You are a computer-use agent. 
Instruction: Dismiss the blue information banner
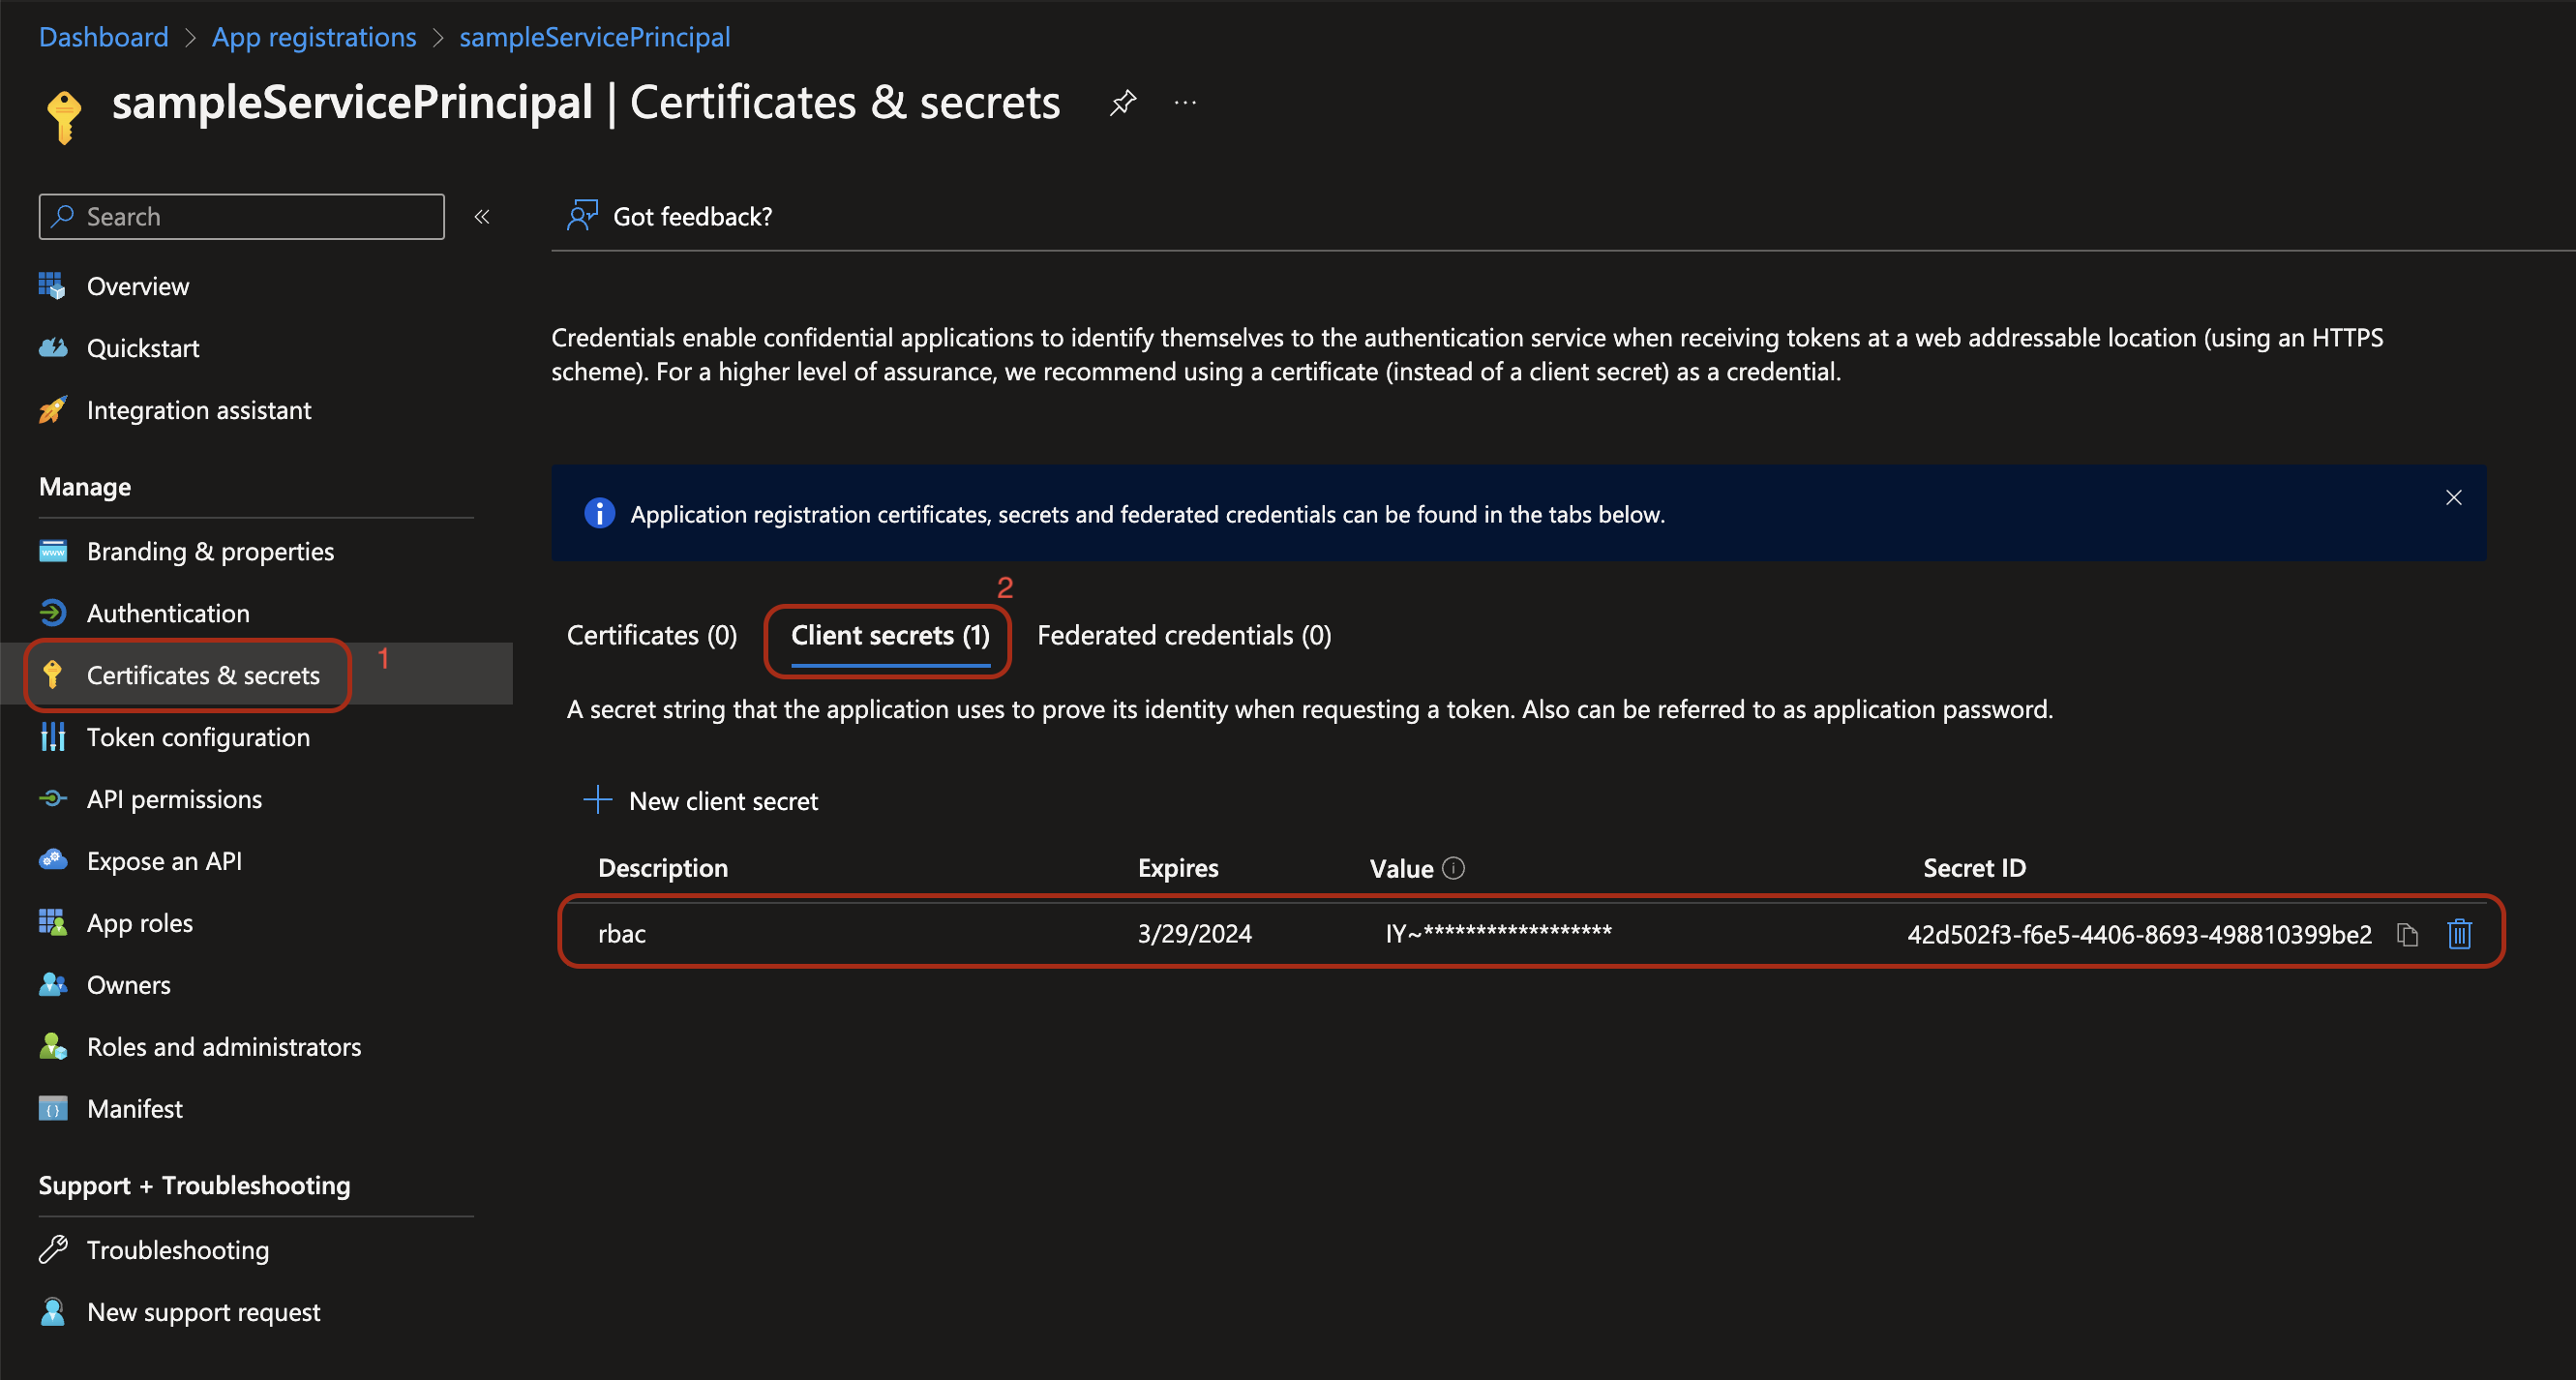click(x=2454, y=498)
